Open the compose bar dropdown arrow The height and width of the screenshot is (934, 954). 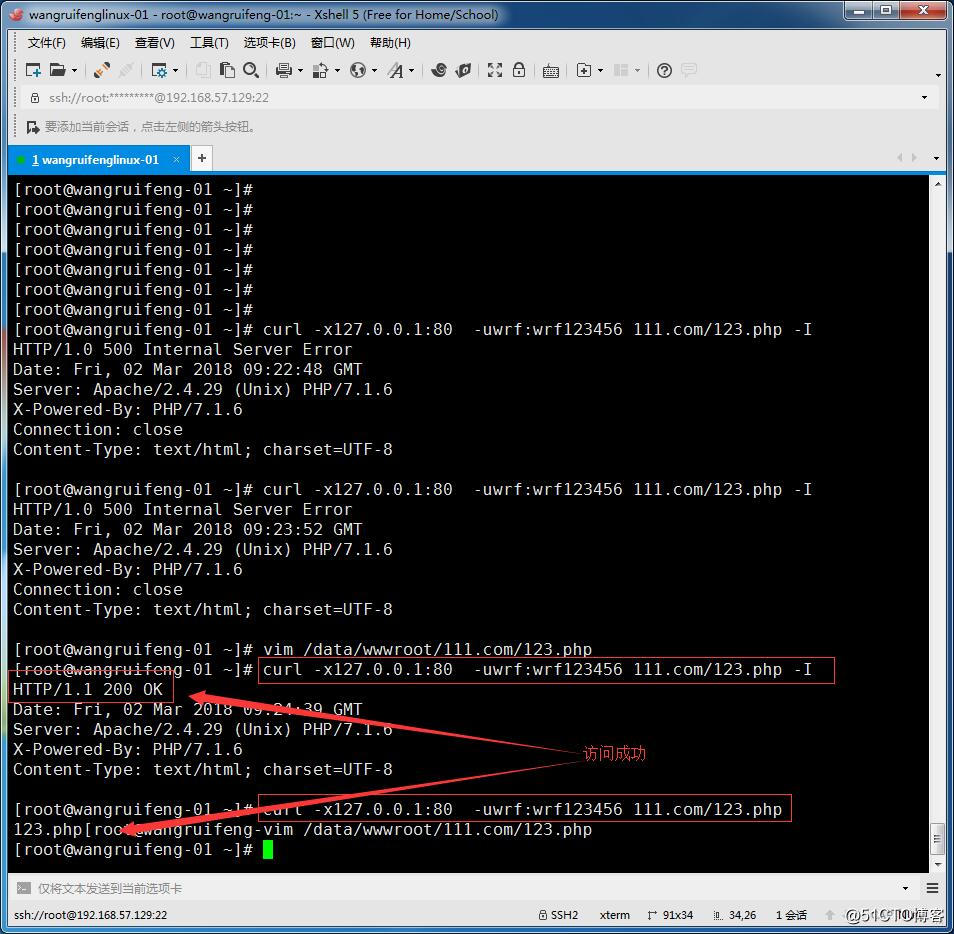pos(905,888)
